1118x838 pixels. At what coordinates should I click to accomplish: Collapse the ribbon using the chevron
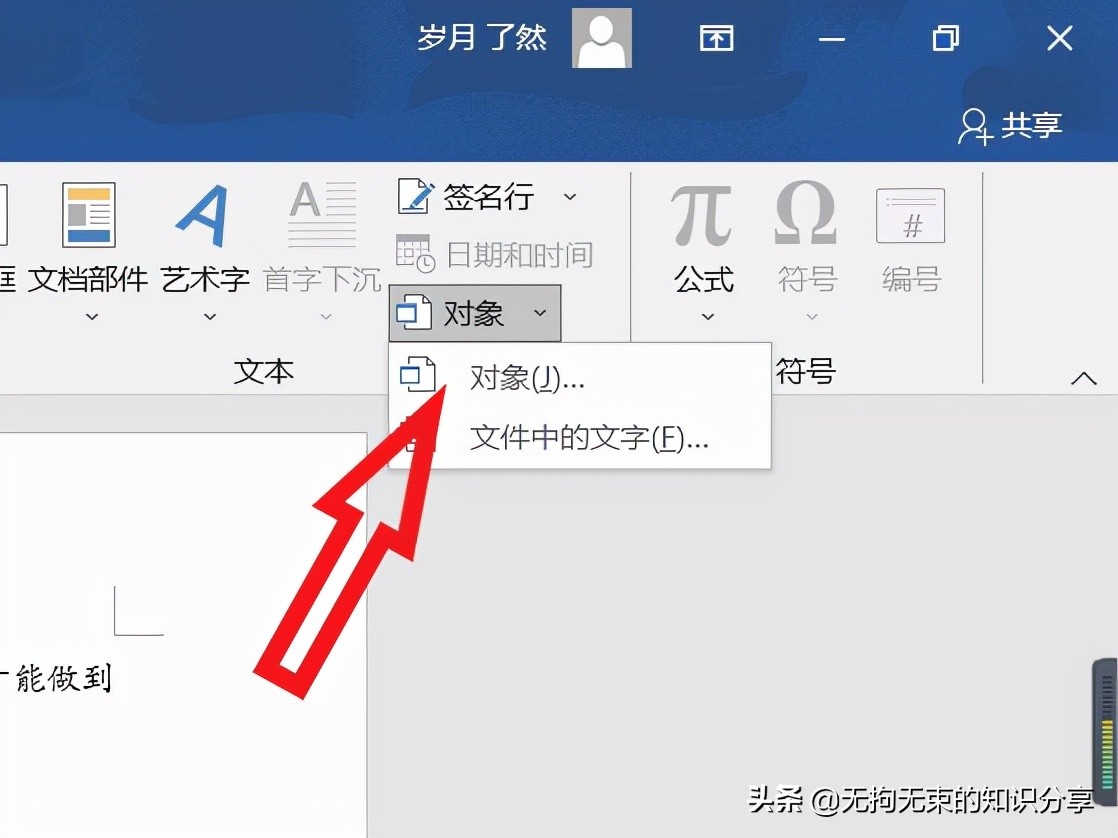[1084, 377]
